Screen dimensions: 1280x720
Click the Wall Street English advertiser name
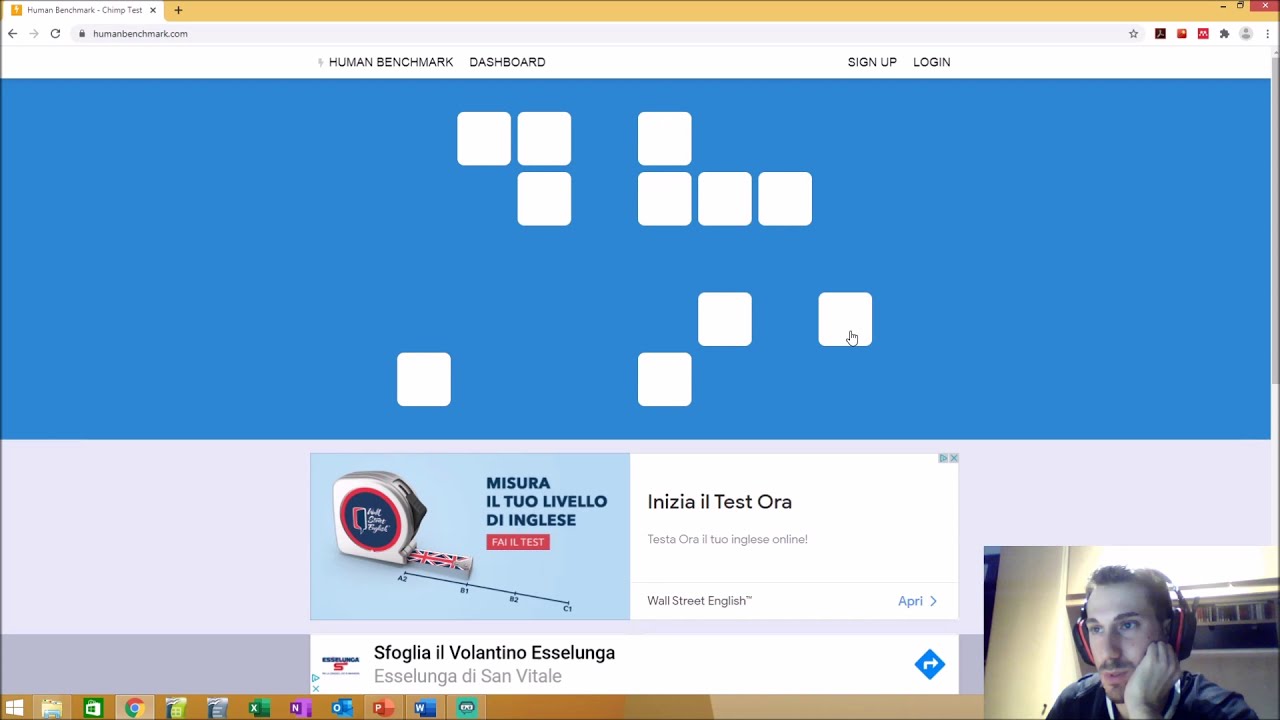(x=699, y=601)
